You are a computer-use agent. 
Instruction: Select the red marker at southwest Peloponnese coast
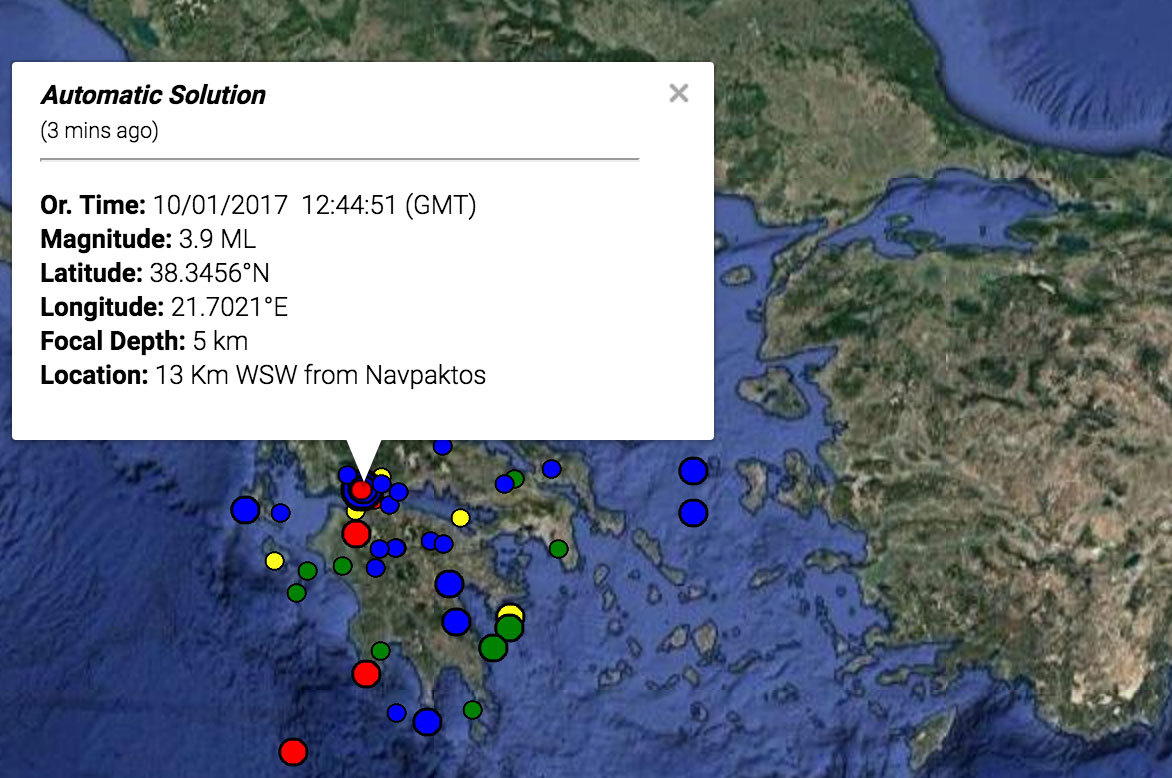pyautogui.click(x=366, y=674)
